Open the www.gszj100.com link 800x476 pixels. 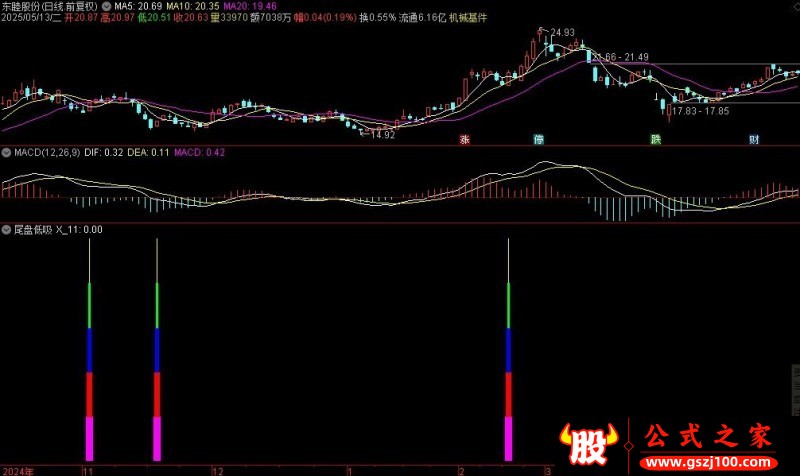[x=709, y=463]
